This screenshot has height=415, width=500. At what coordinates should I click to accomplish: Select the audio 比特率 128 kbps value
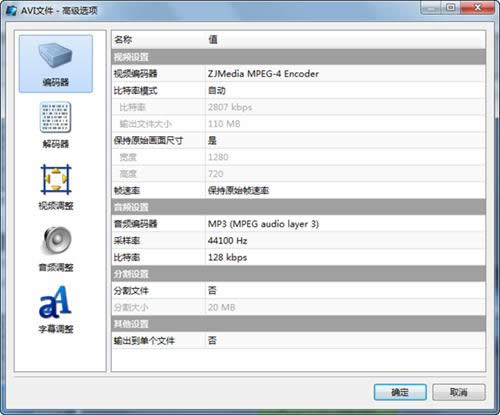[345, 257]
